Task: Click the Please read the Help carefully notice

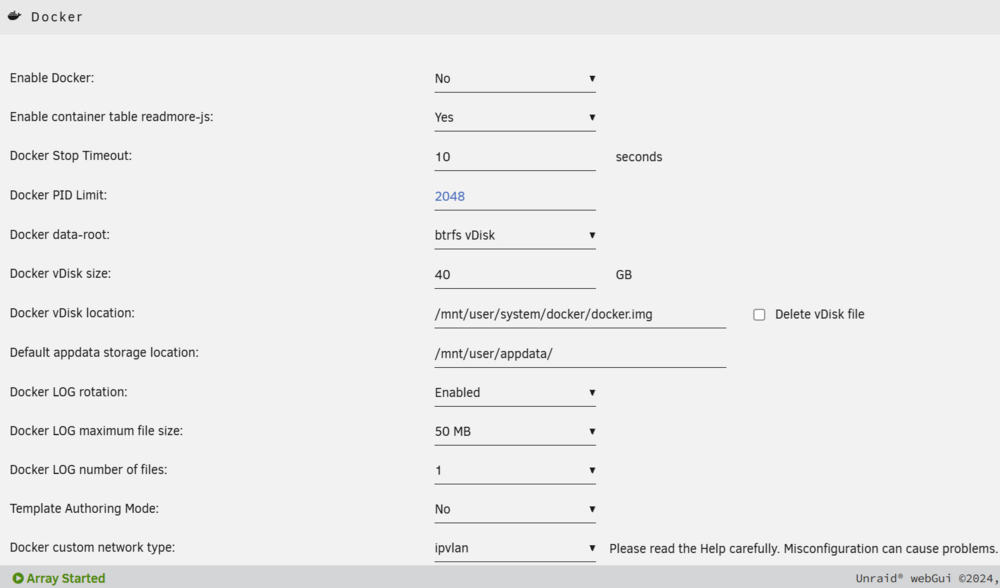Action: point(803,548)
